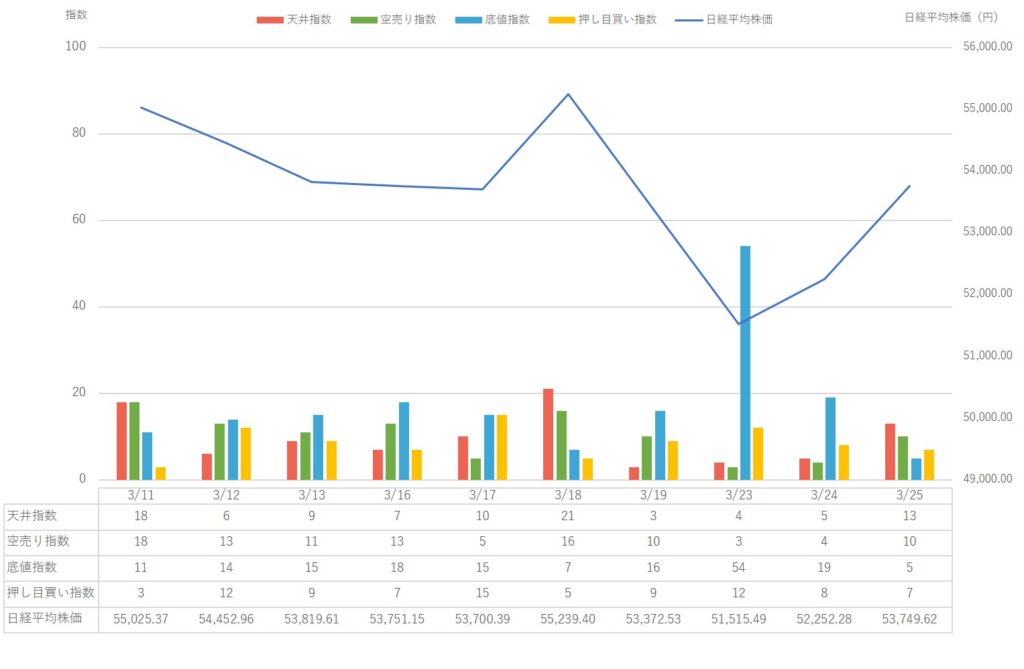Click the blue 底値指数 legend swatch
The image size is (1024, 669).
467,19
